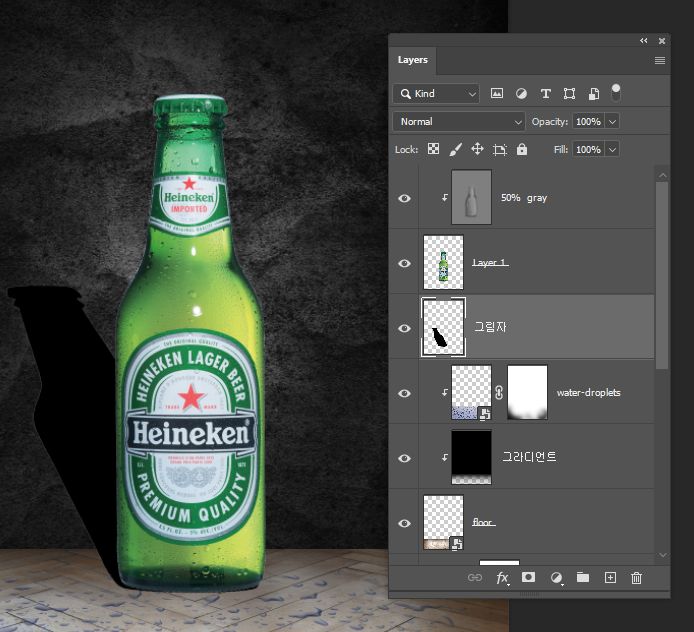Open Layers panel hamburger menu

pyautogui.click(x=660, y=61)
